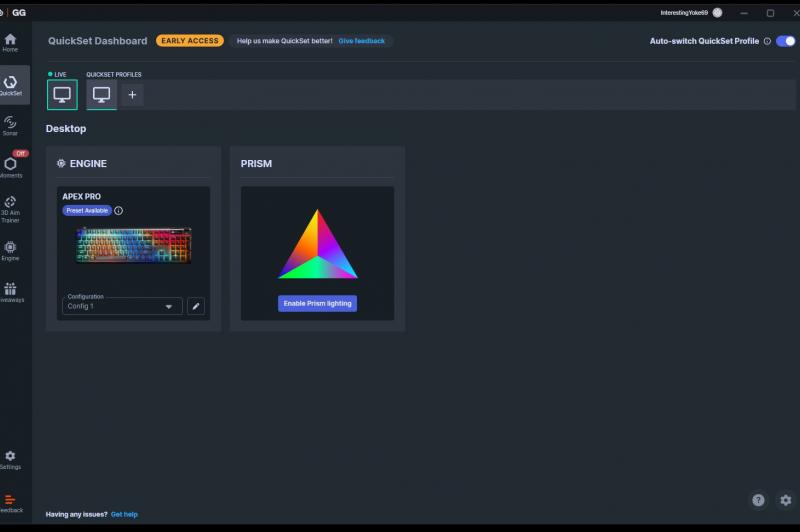Click the InterestingYoke69 username

coord(684,13)
